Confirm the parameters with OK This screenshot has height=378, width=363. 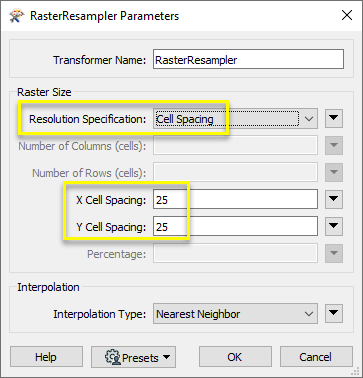pyautogui.click(x=235, y=357)
